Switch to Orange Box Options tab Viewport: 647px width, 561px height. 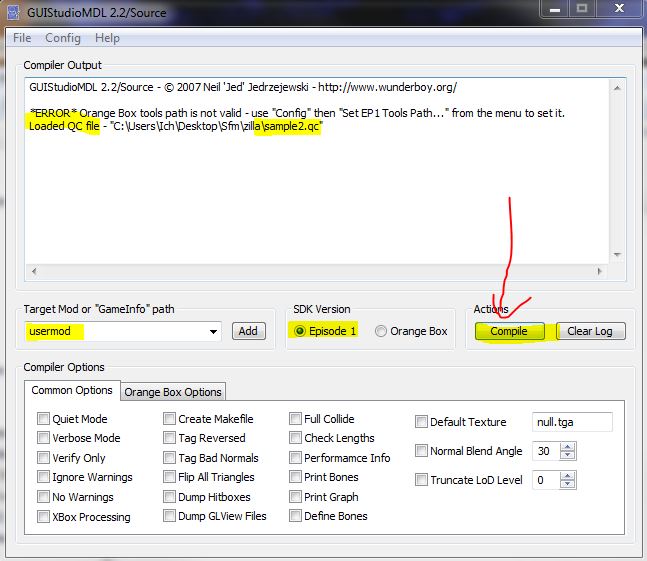coord(173,392)
